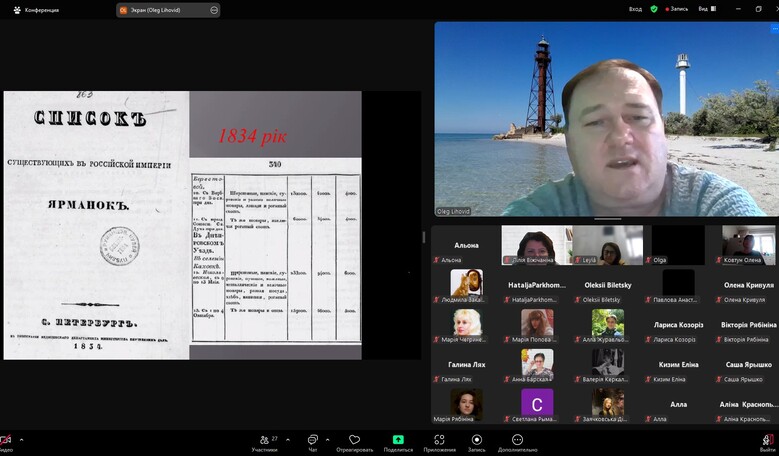Open the Участники participants panel

coord(265,443)
